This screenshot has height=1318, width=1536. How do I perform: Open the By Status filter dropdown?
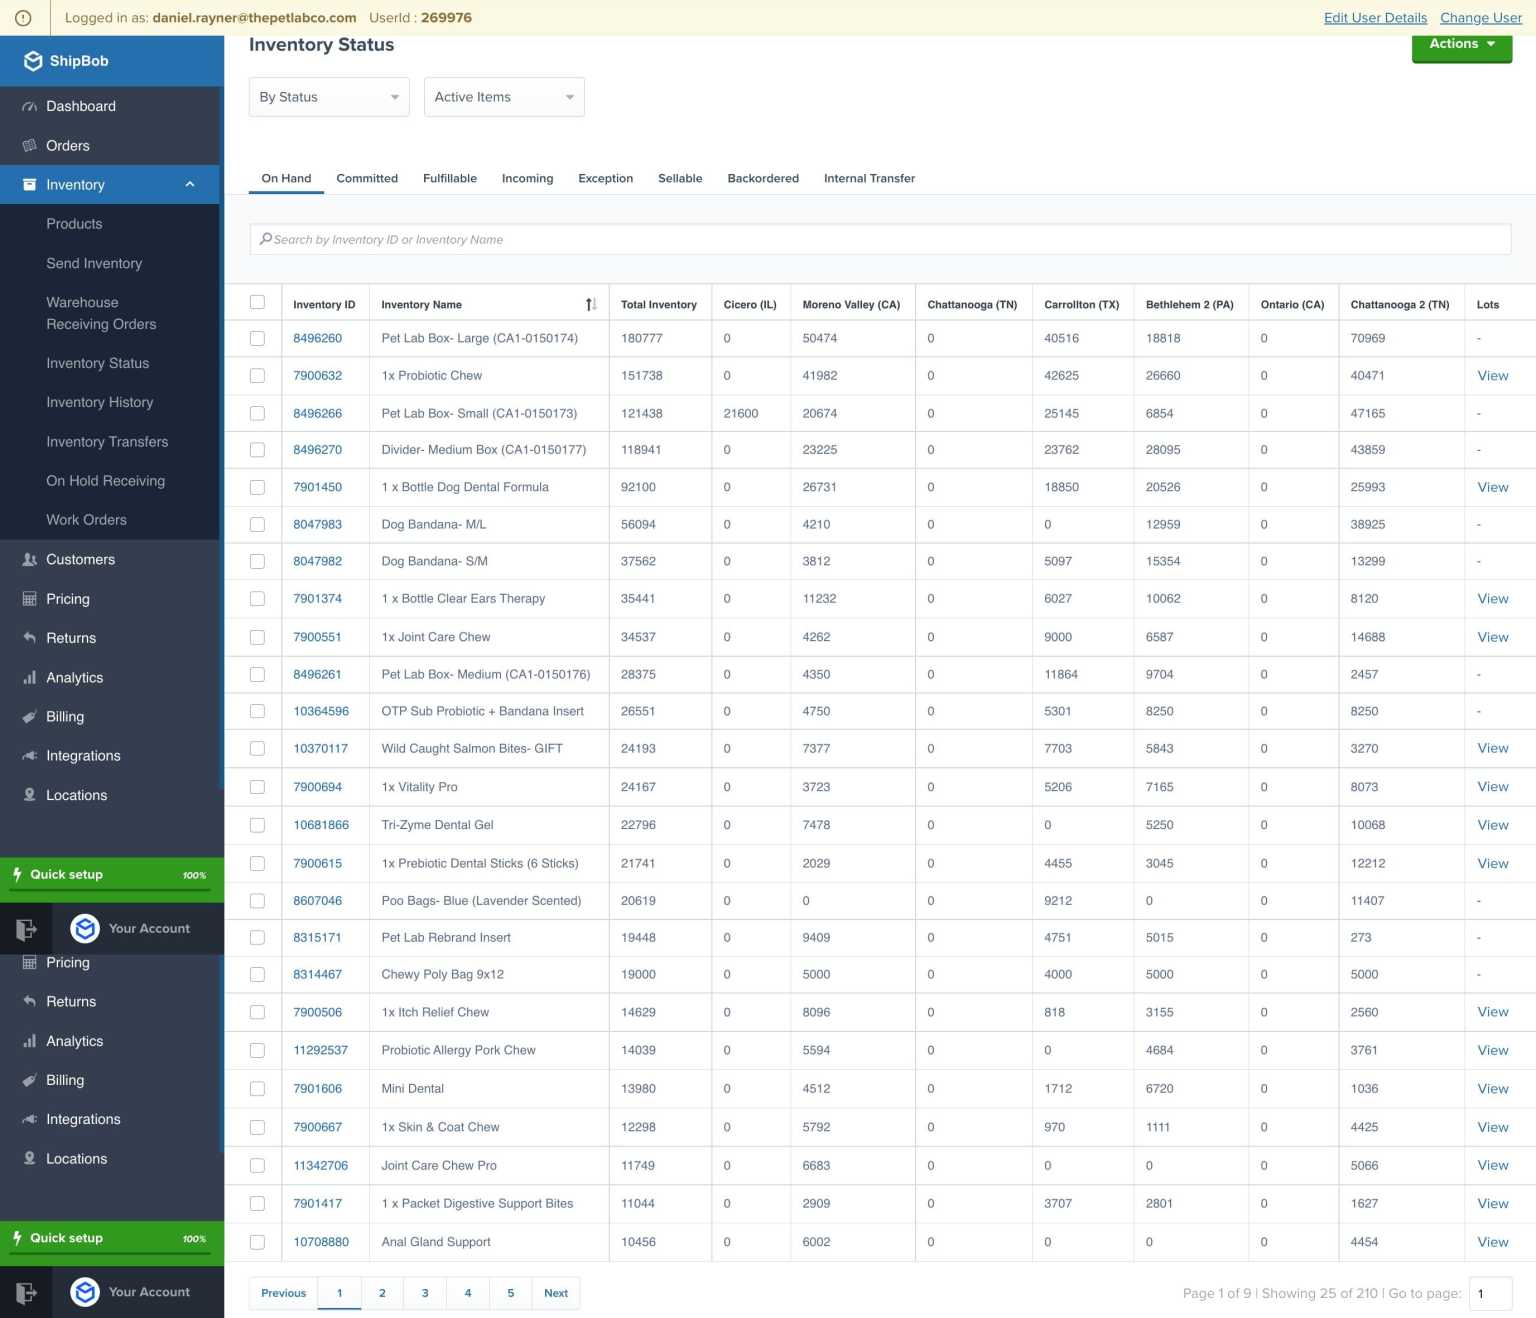point(329,97)
